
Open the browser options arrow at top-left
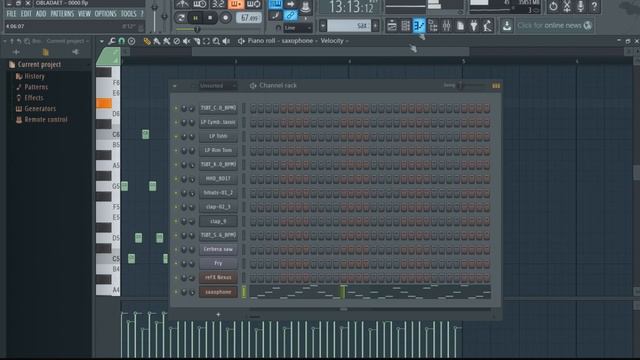[x=5, y=41]
